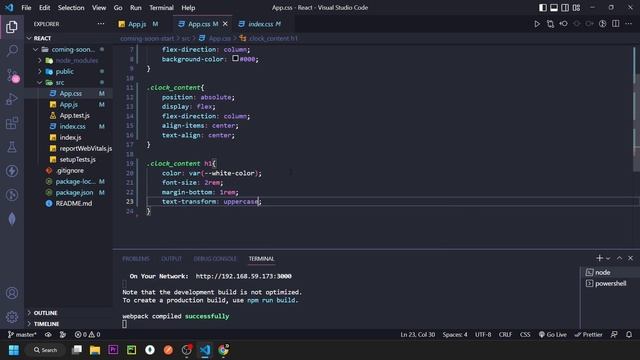Click the Run Code play icon
This screenshot has height=360, width=640.
(x=537, y=24)
